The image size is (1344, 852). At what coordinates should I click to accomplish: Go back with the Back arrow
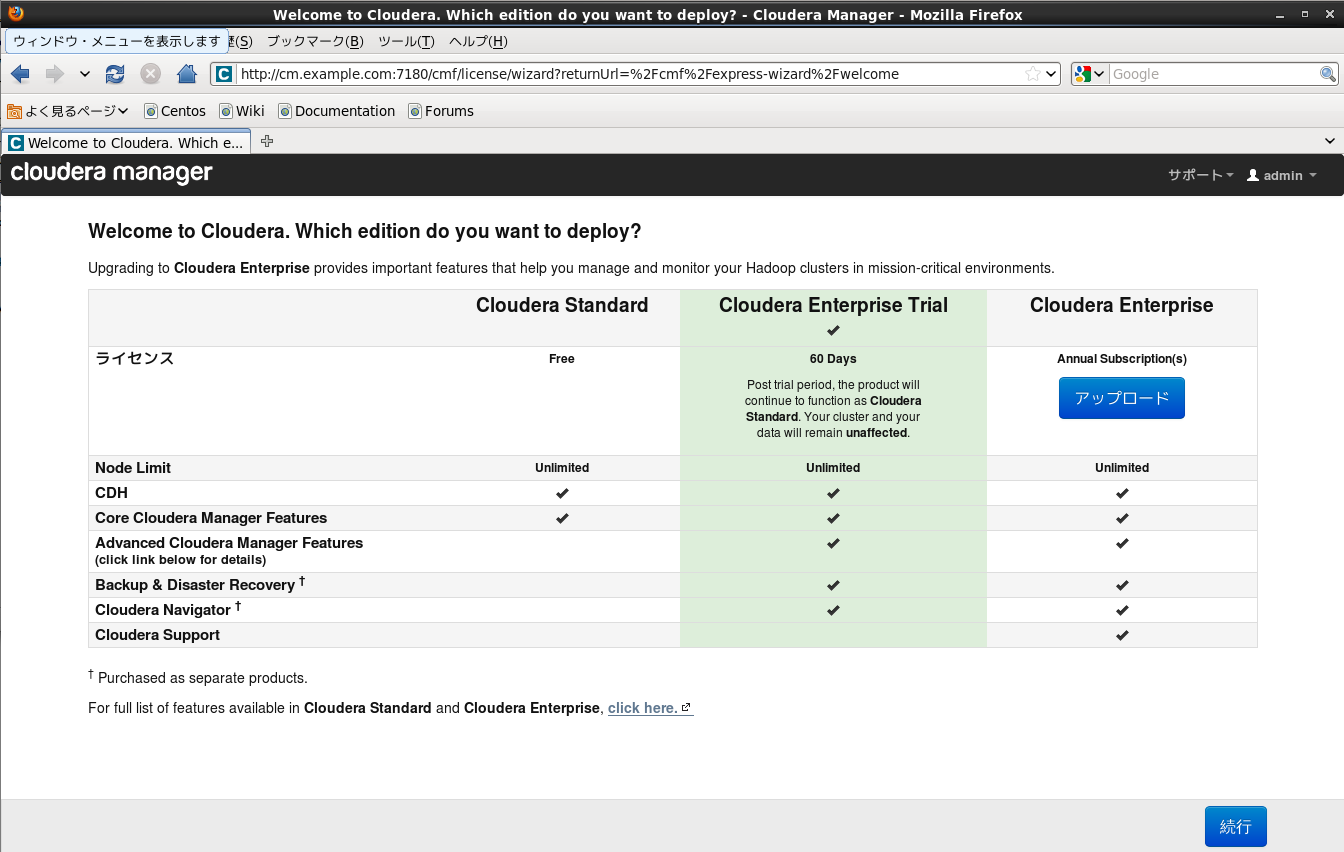click(x=20, y=74)
